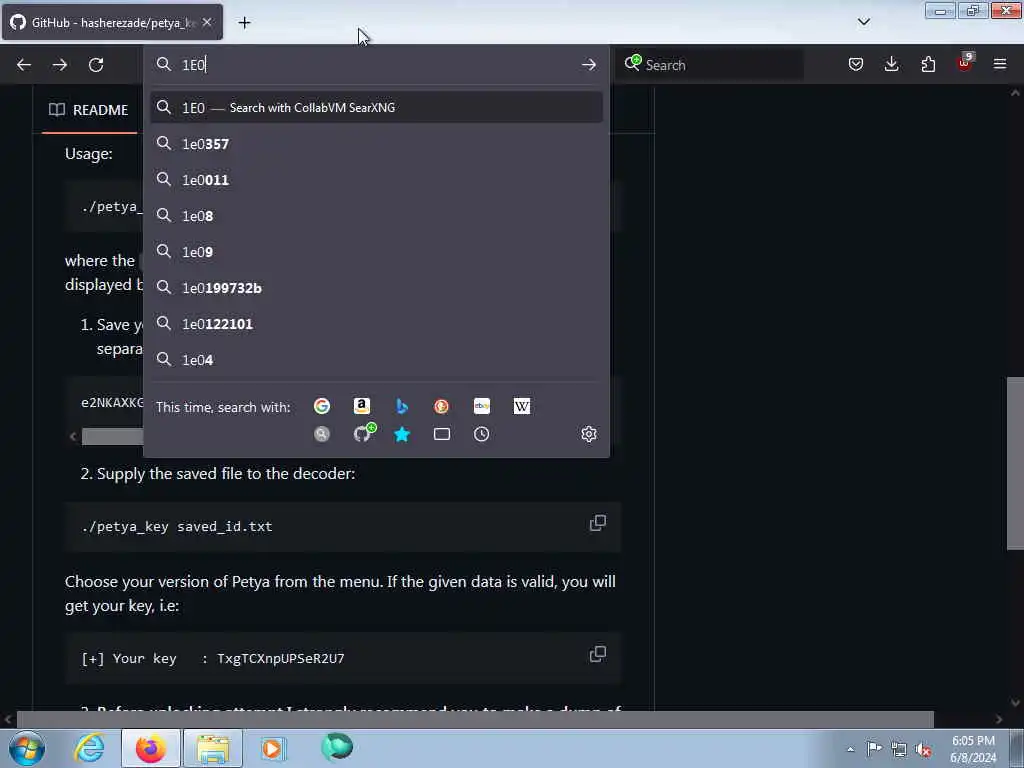This screenshot has height=768, width=1024.
Task: Open search settings gear
Action: tap(588, 434)
